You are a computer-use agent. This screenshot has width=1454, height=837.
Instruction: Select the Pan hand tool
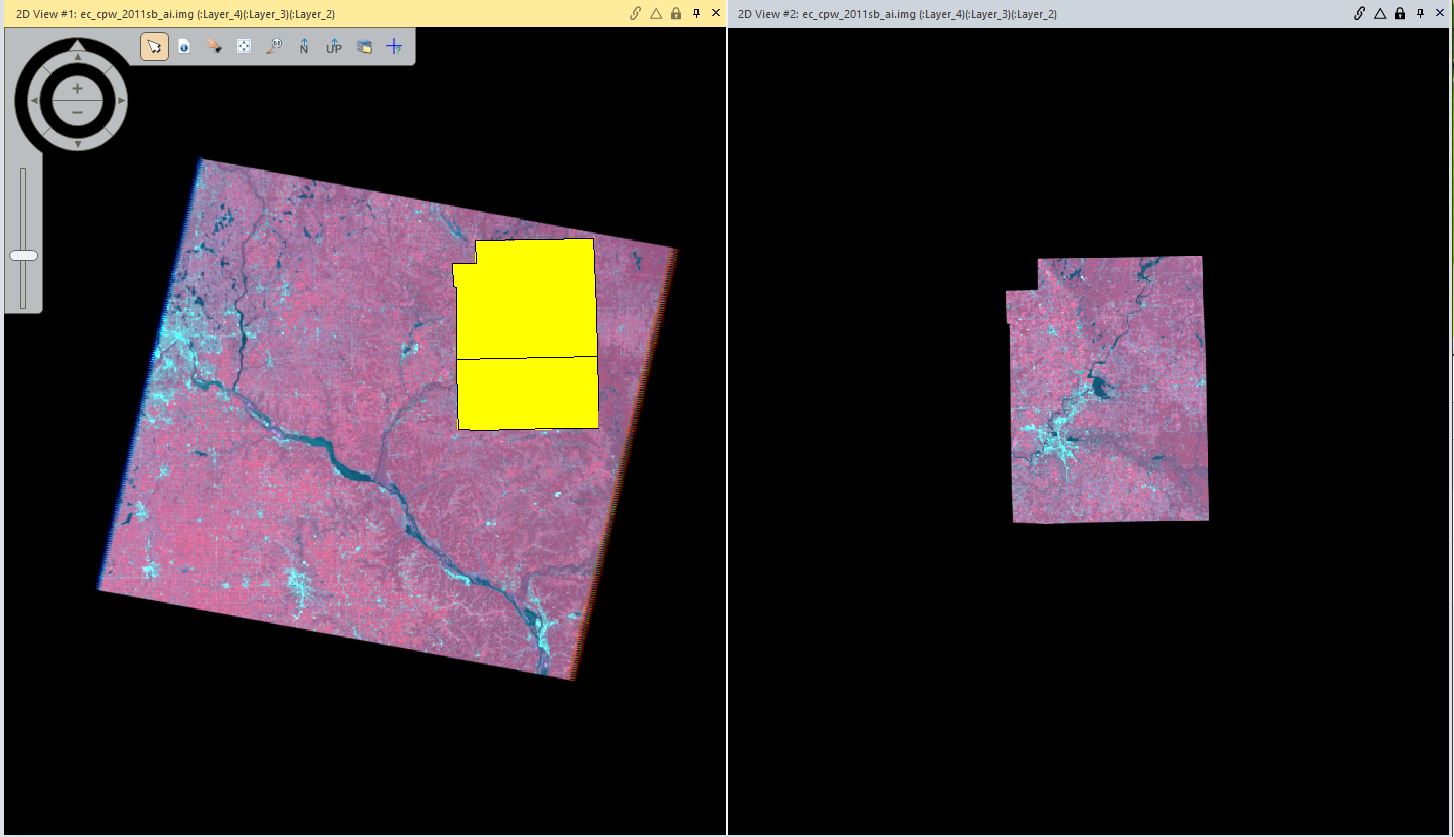215,46
